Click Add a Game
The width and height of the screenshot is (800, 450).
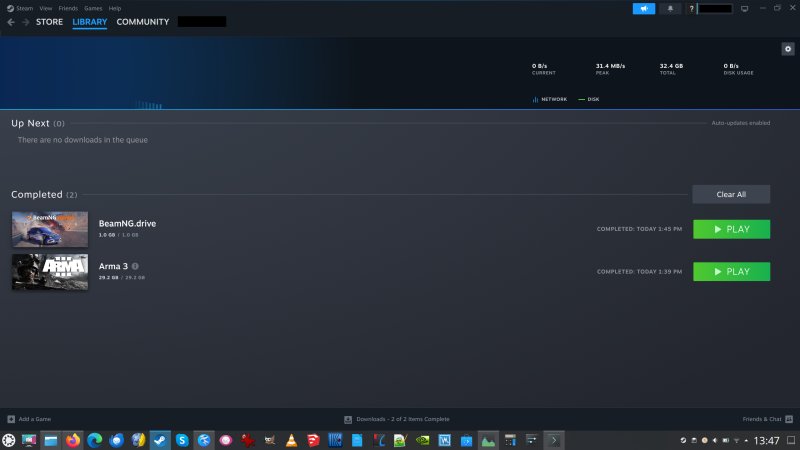(x=30, y=419)
